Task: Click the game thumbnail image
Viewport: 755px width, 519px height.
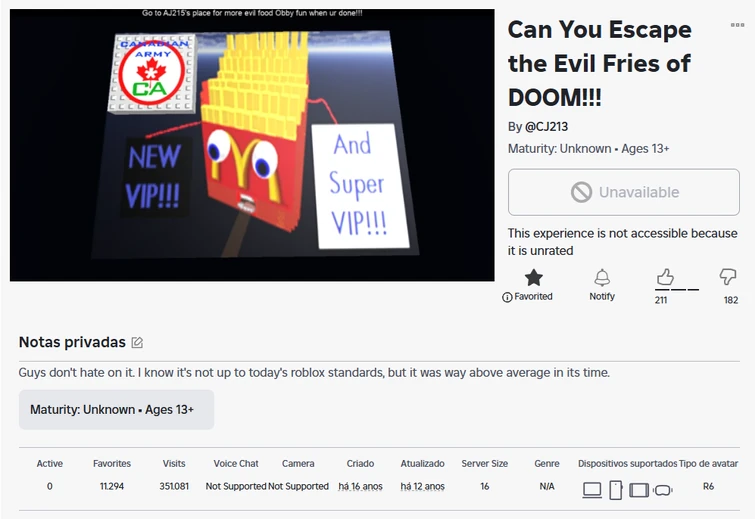Action: (252, 145)
